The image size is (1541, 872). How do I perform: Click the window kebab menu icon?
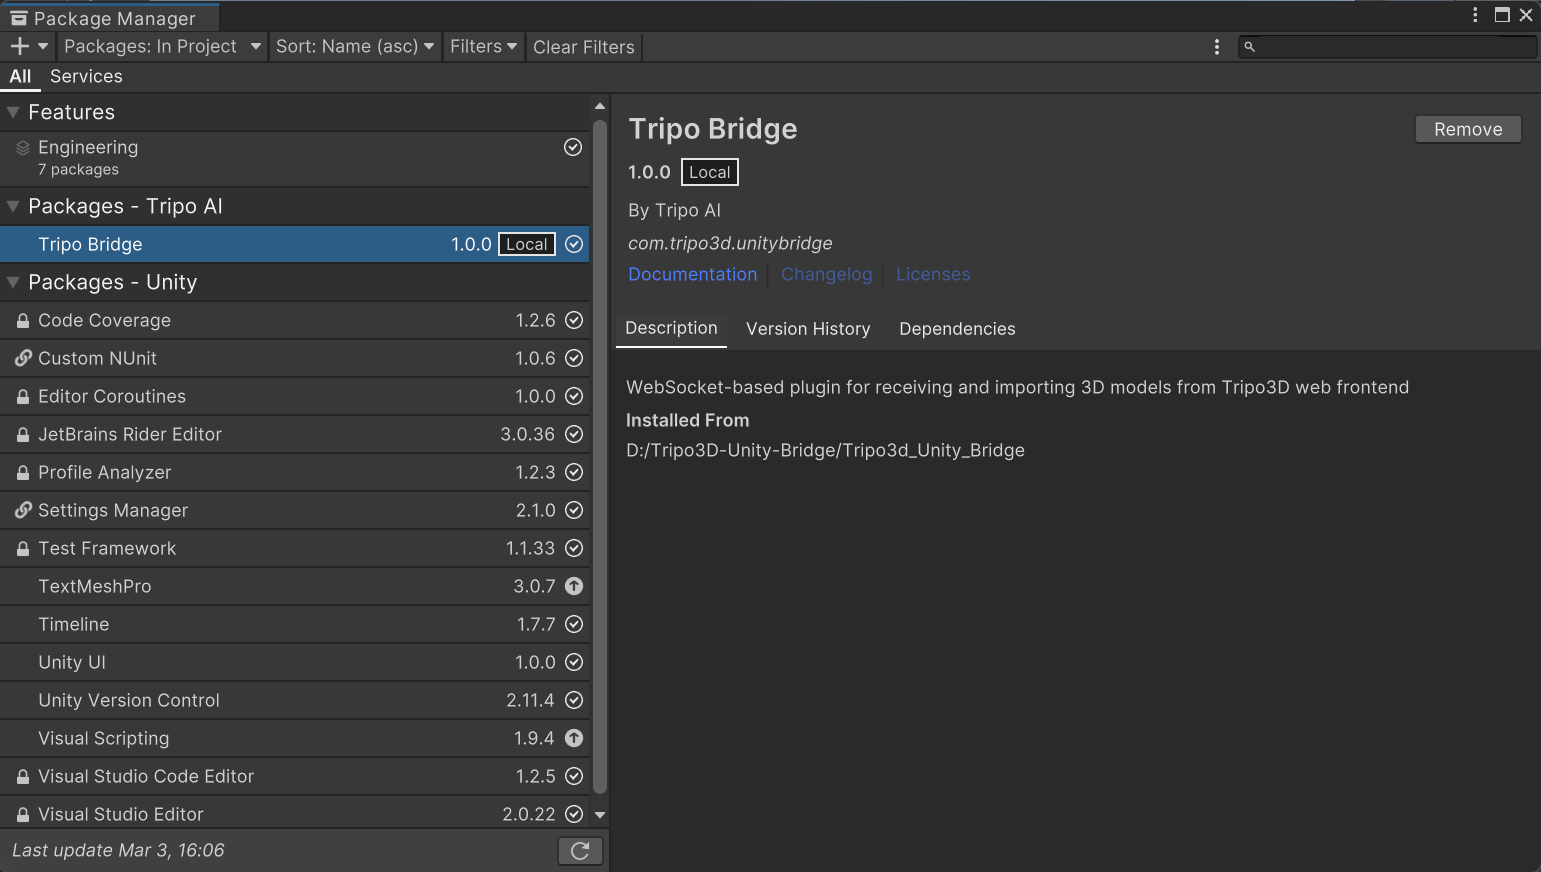pos(1475,15)
